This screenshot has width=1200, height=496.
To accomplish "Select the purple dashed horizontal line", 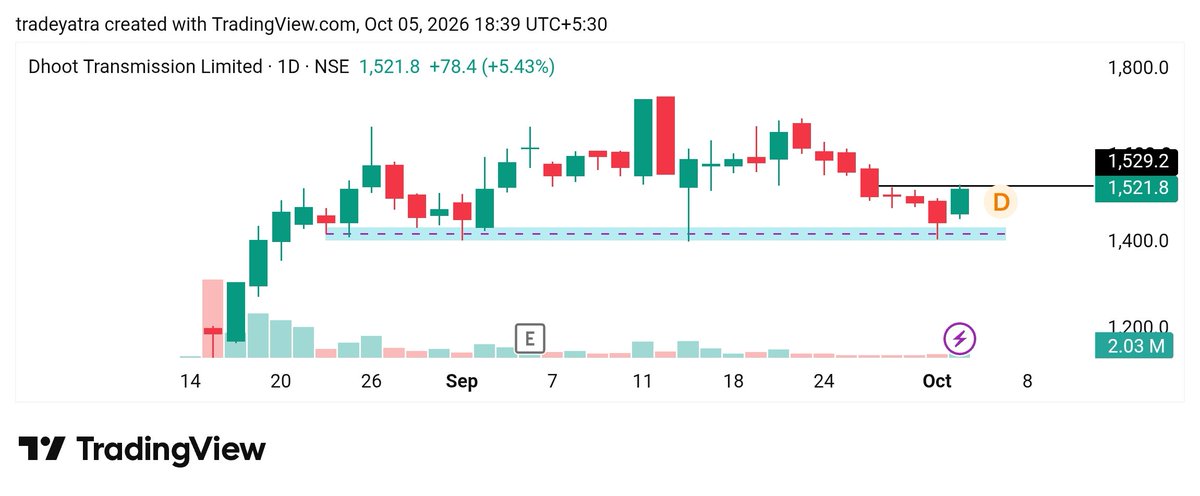I will pyautogui.click(x=665, y=234).
